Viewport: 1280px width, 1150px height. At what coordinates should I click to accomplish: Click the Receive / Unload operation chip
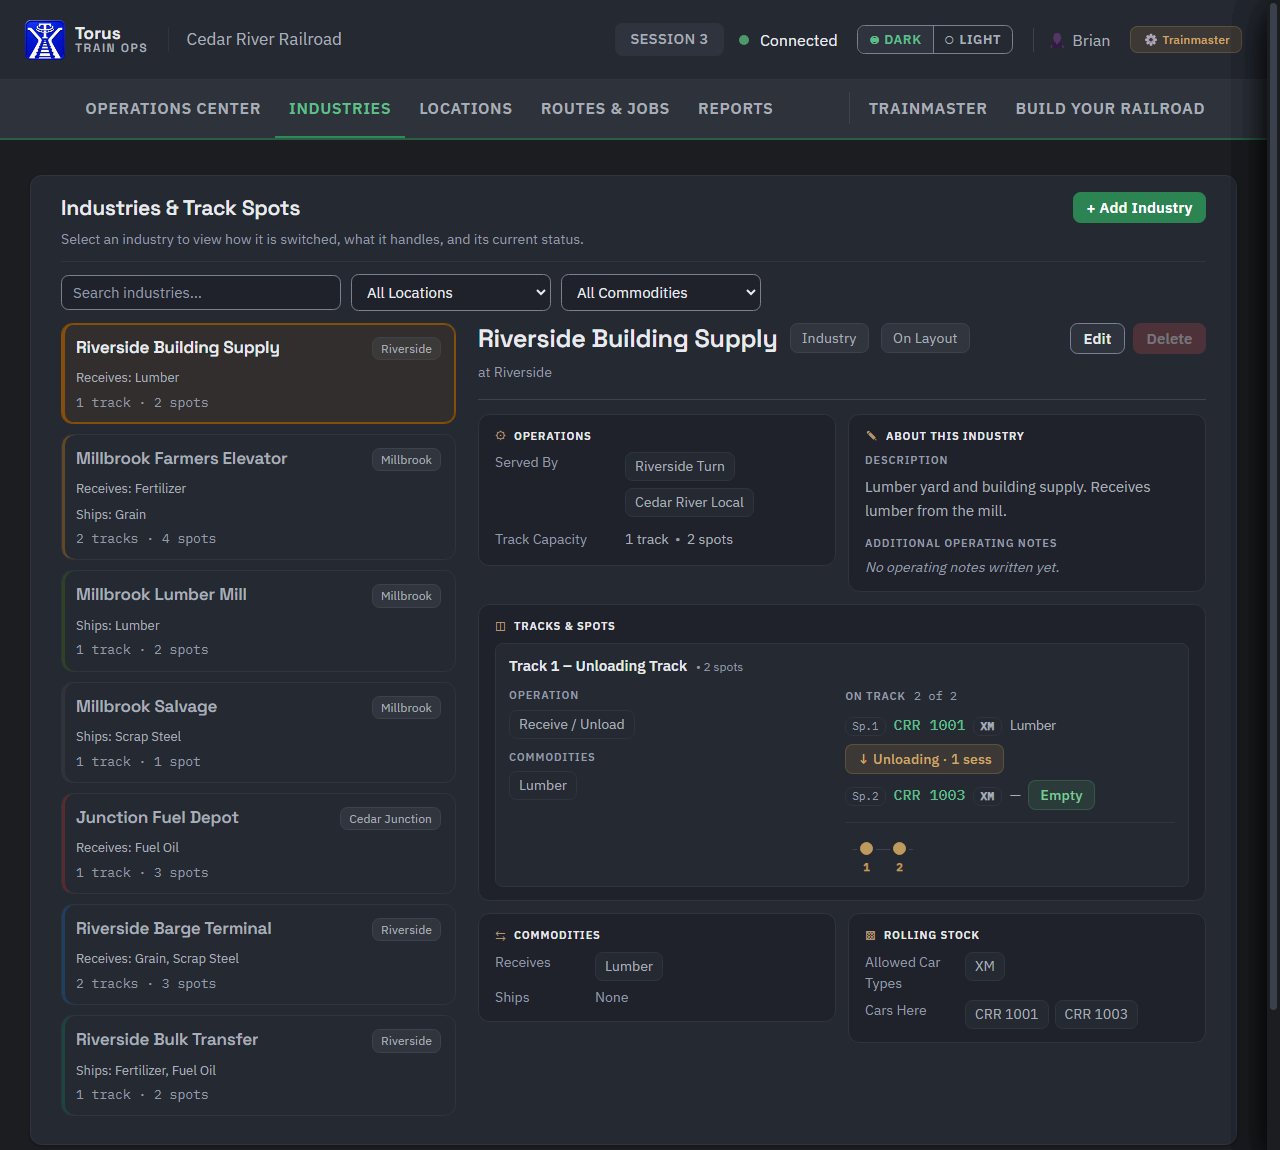click(x=572, y=724)
